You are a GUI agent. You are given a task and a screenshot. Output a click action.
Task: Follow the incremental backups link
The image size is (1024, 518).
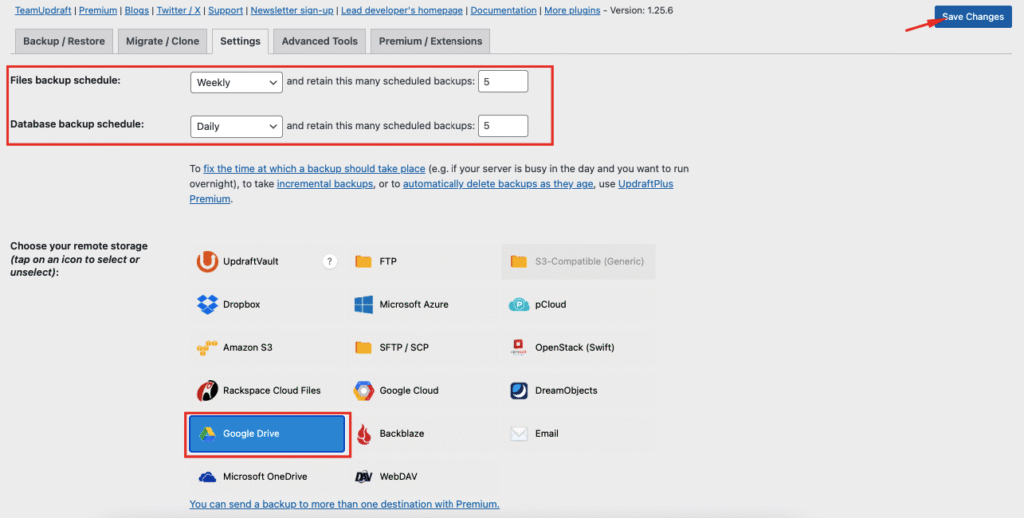click(325, 184)
